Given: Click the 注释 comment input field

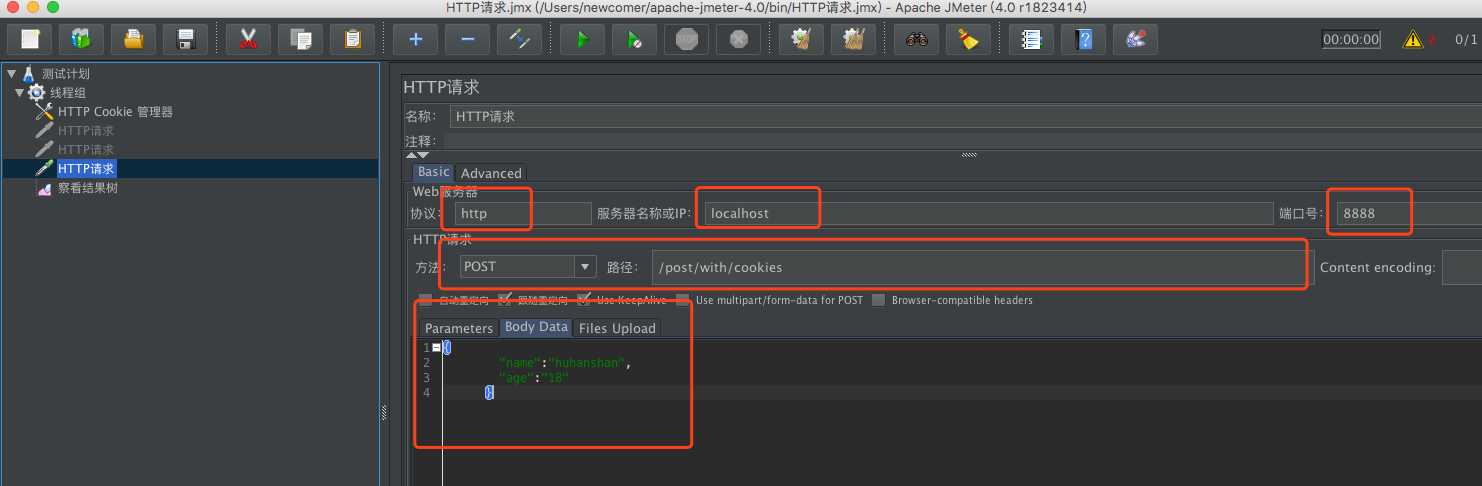Looking at the screenshot, I should pyautogui.click(x=961, y=141).
